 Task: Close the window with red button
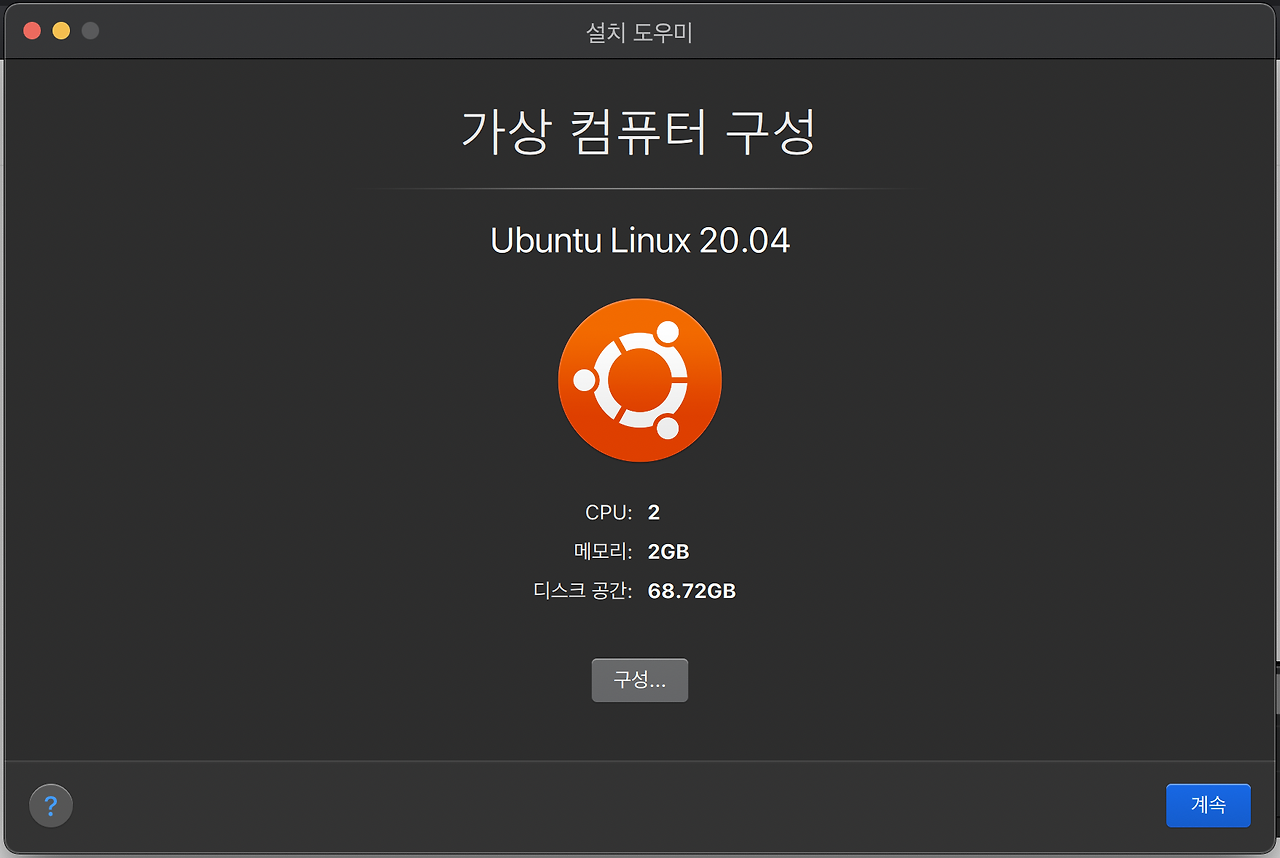pos(32,31)
